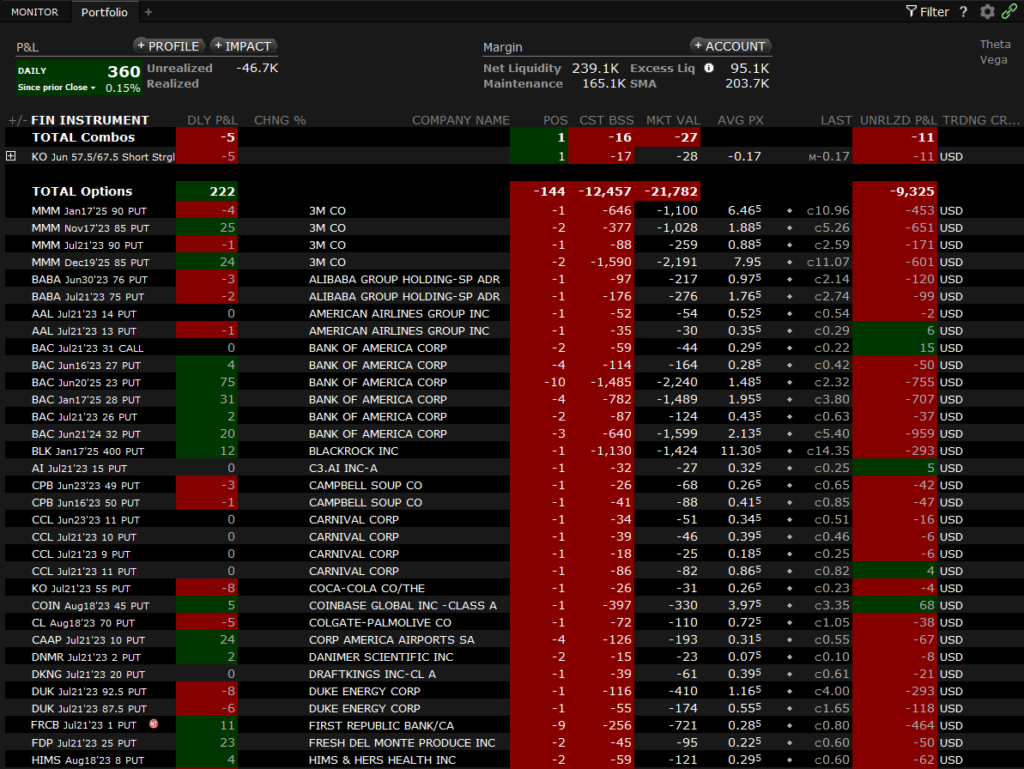This screenshot has height=769, width=1024.
Task: Click the +/- expand-all icon beside FIN INSTRUMENT
Action: click(16, 120)
